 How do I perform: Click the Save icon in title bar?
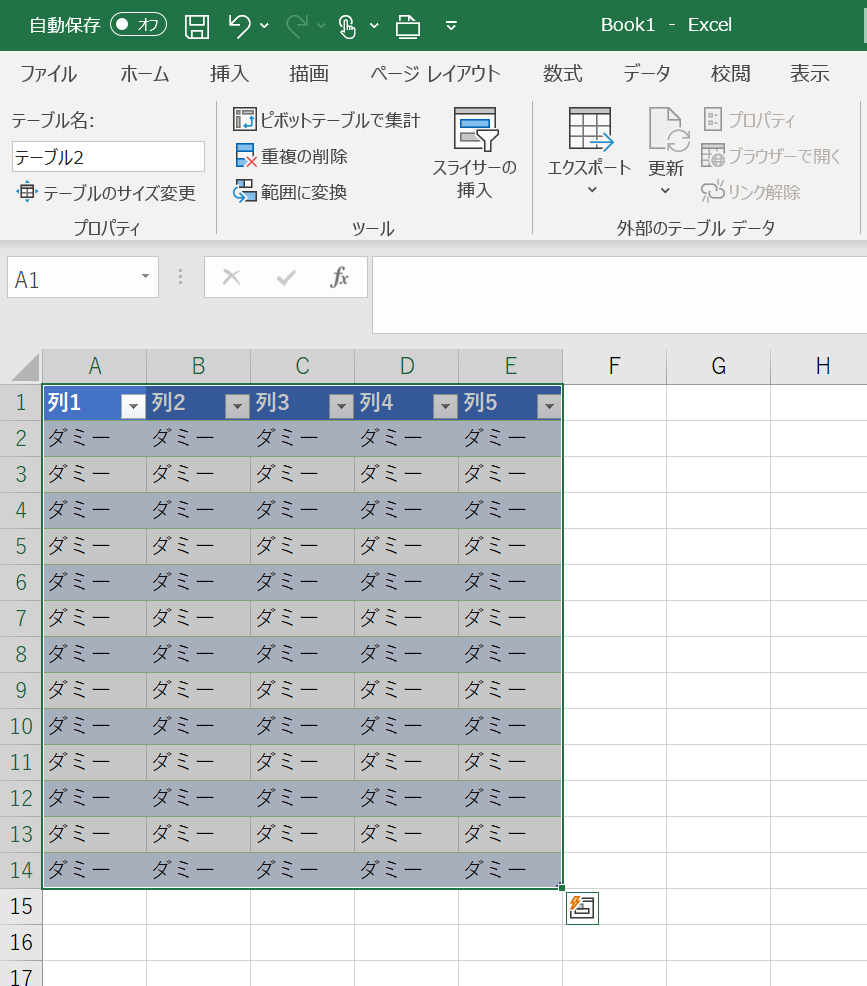pos(198,25)
